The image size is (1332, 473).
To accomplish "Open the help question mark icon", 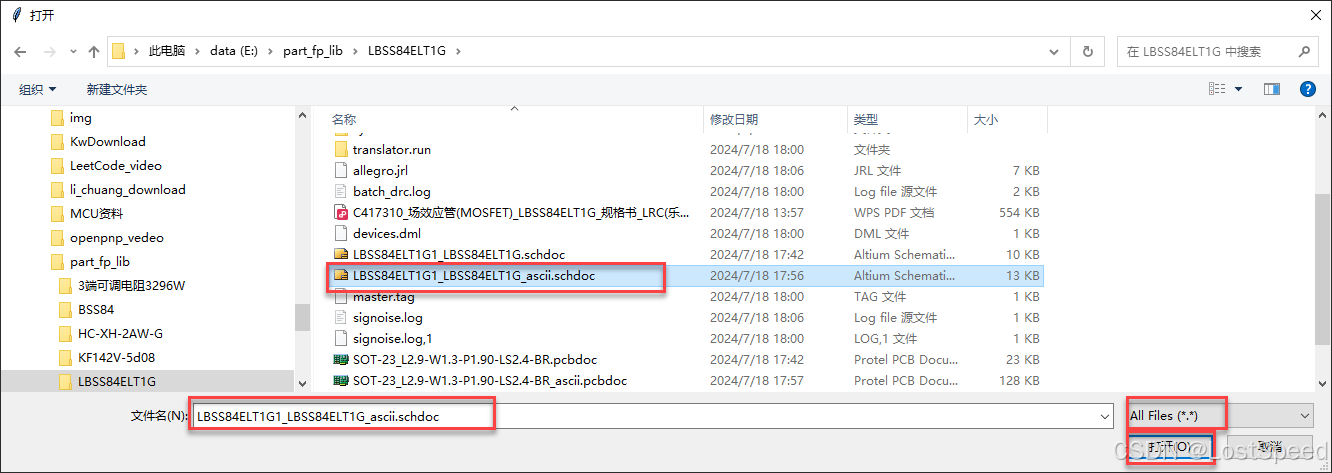I will 1307,89.
